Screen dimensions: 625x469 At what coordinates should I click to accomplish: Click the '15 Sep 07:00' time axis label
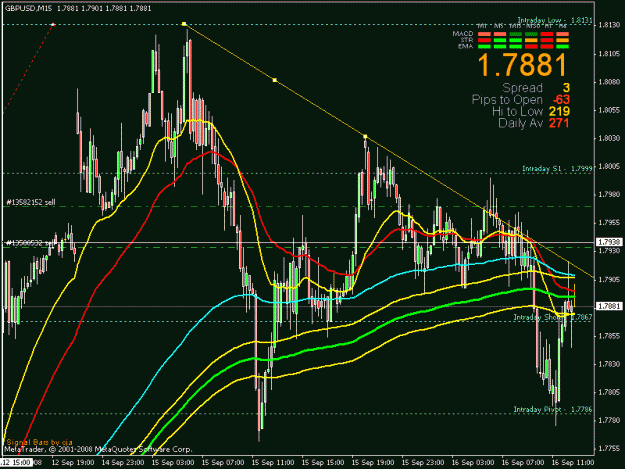click(223, 463)
